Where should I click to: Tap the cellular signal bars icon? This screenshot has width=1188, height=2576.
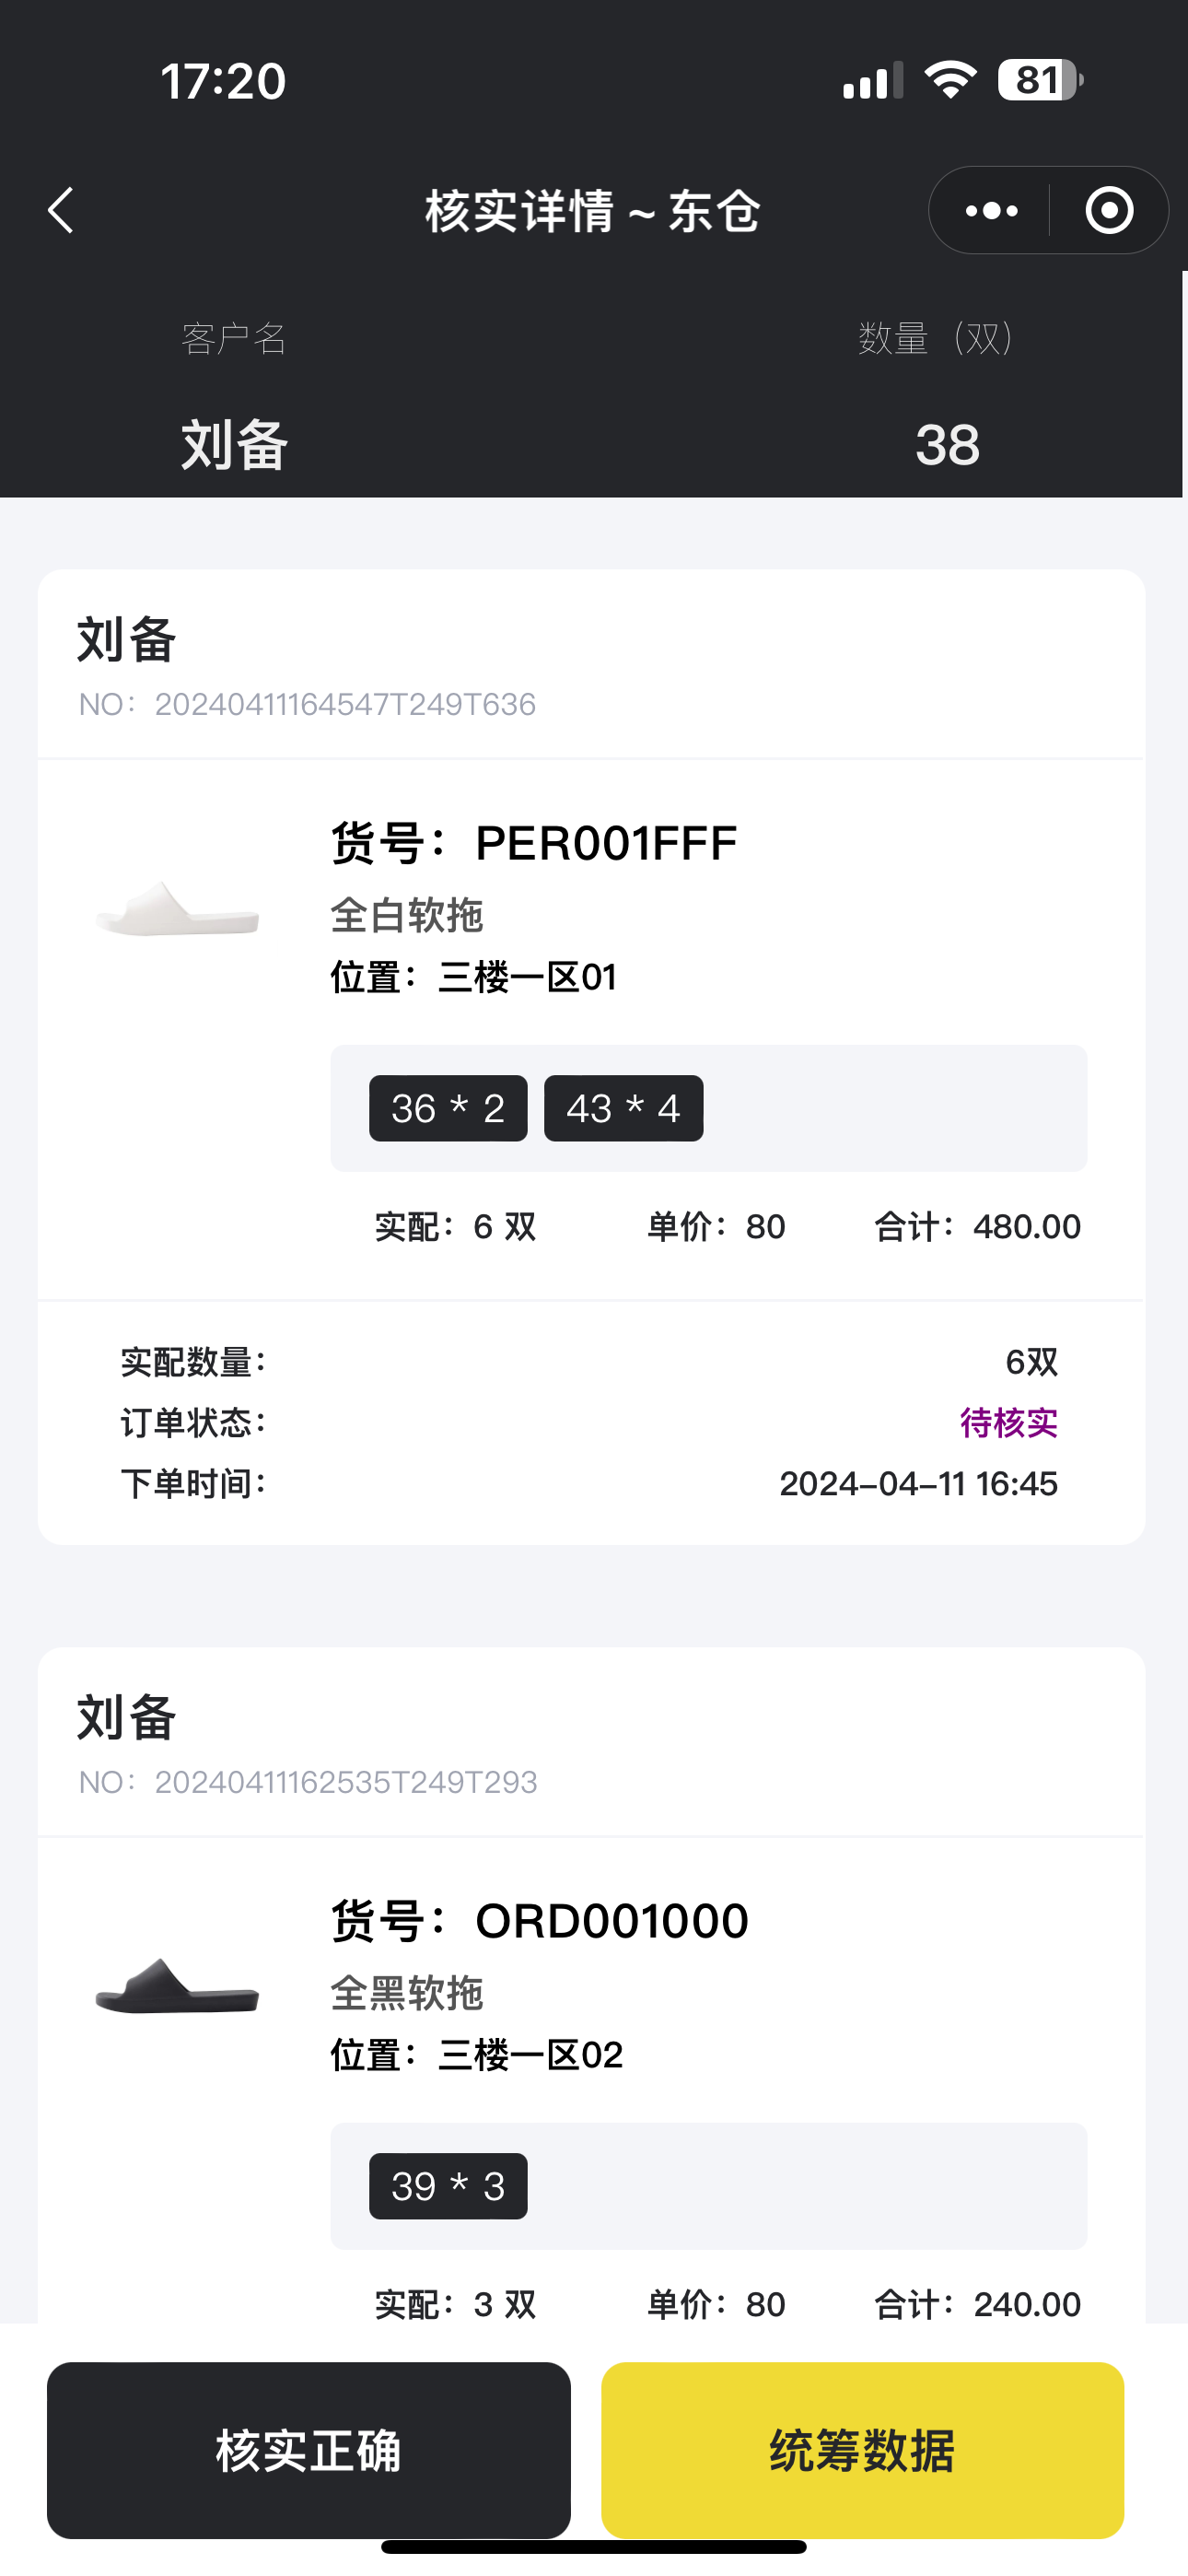pos(872,80)
